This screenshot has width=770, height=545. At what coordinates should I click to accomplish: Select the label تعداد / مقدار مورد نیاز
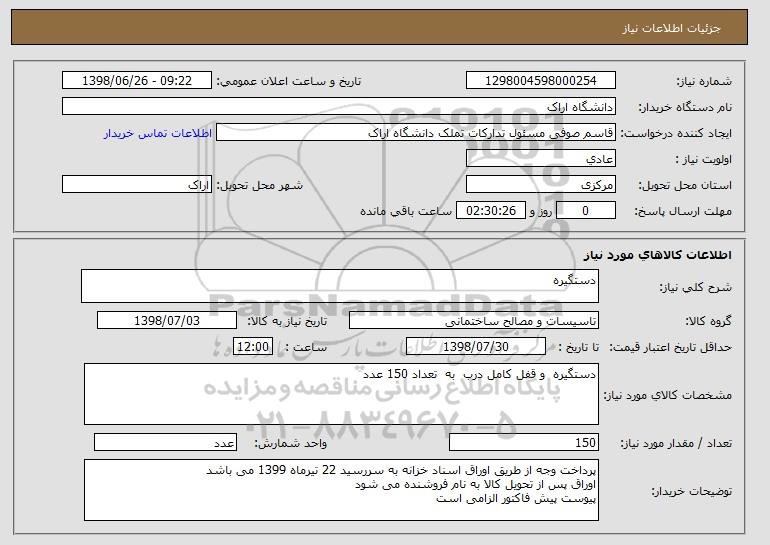(676, 443)
